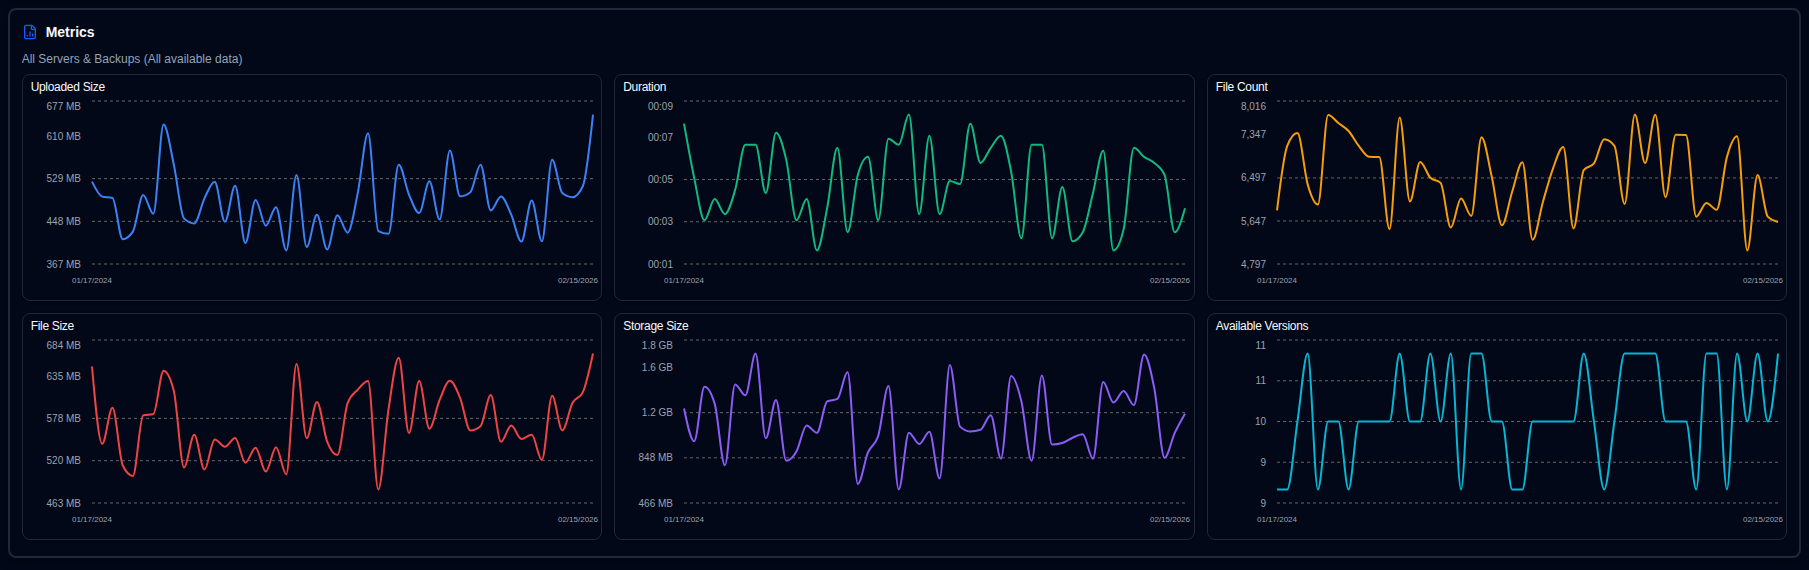Click the 00:01 Duration axis label
Image resolution: width=1809 pixels, height=570 pixels.
point(660,264)
